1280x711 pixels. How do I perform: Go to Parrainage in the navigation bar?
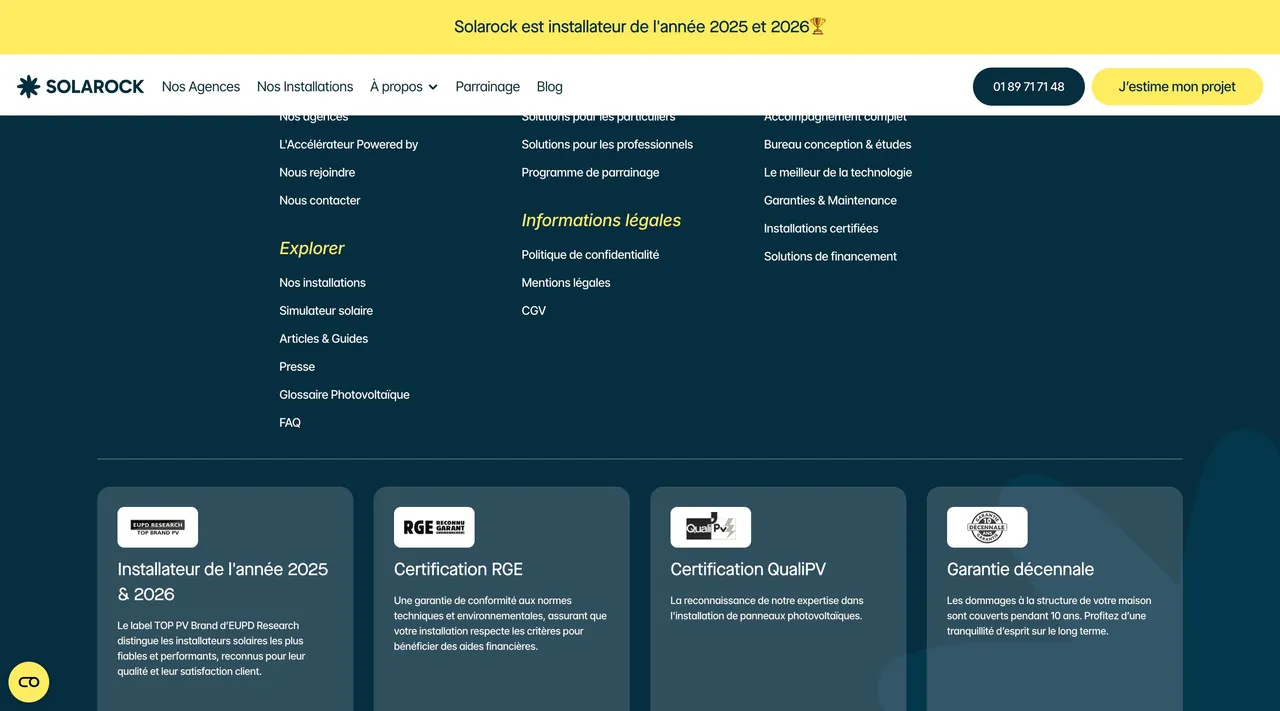(x=488, y=87)
